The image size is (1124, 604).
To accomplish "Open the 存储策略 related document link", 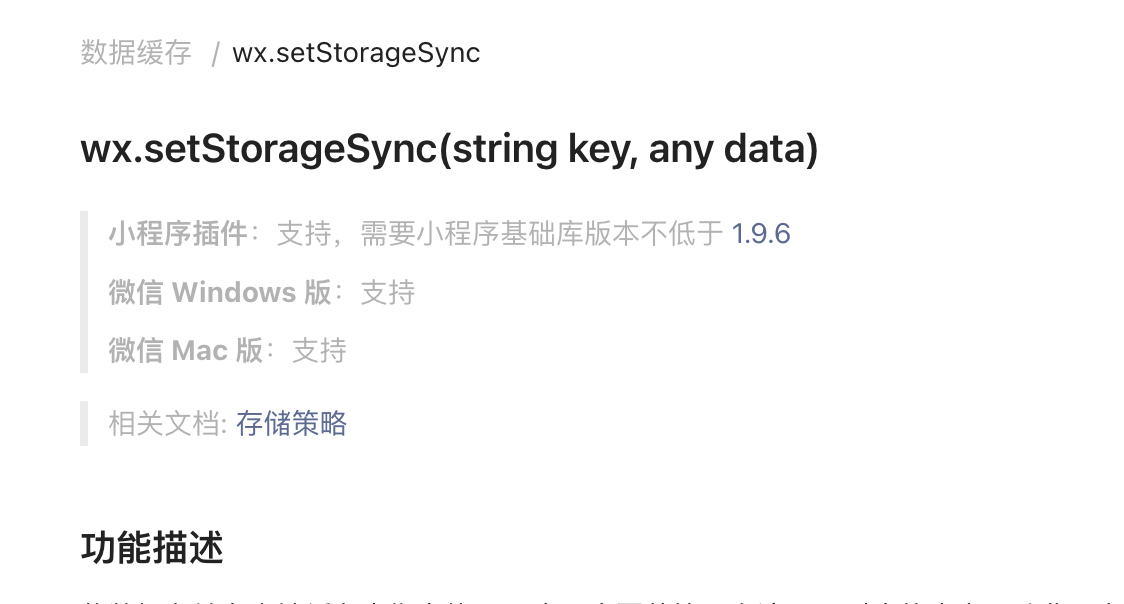I will 291,424.
